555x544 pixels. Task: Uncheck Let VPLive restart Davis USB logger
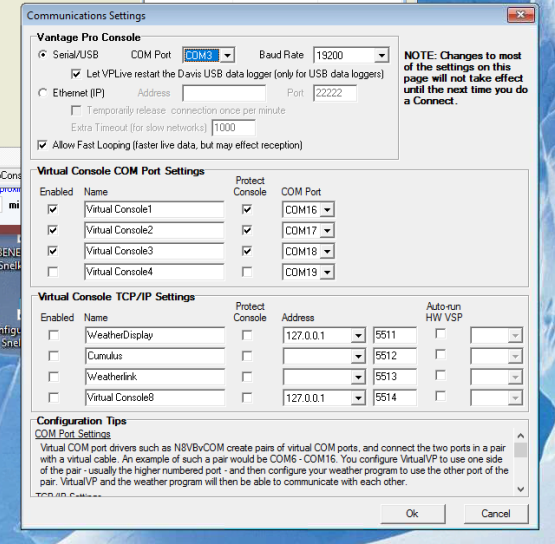click(76, 74)
